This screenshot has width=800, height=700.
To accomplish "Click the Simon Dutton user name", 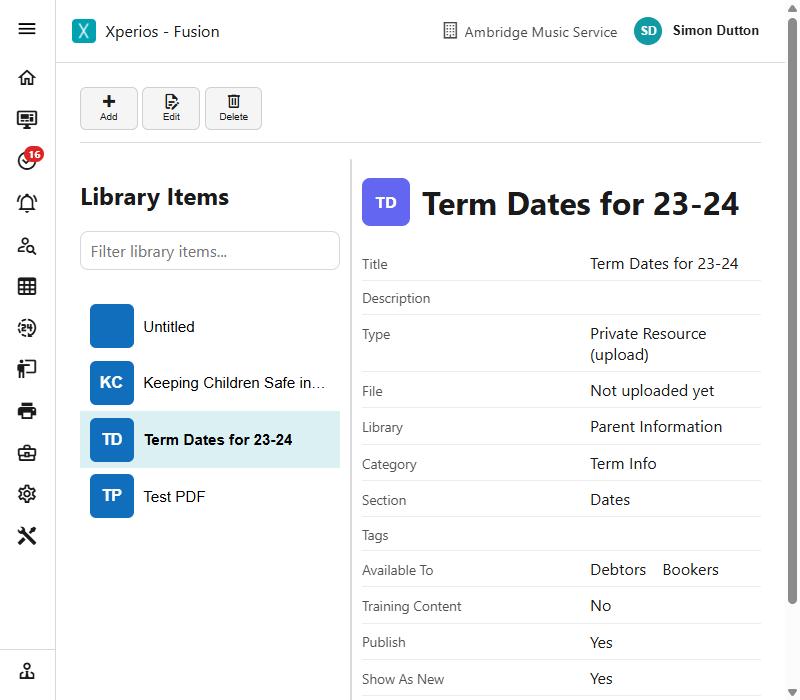I will [x=716, y=31].
